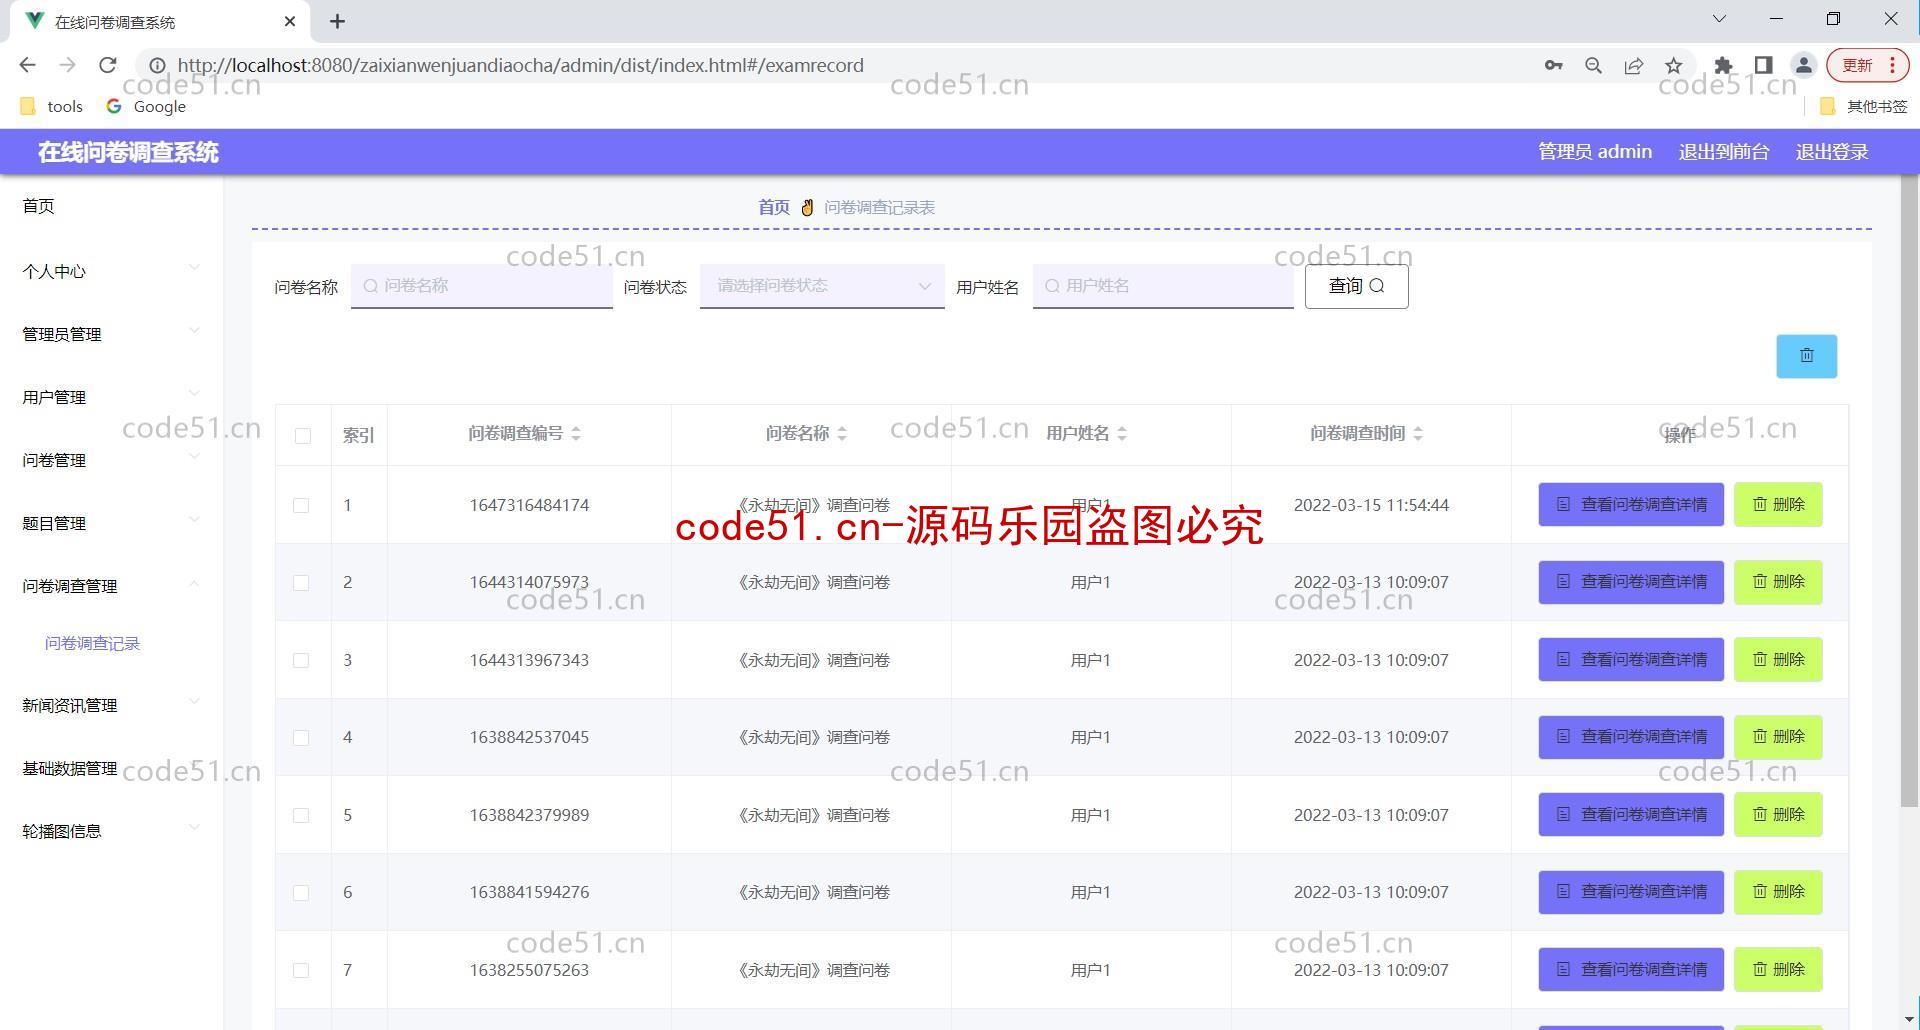1920x1030 pixels.
Task: Open the 问卷调查记录 submenu item
Action: tap(92, 643)
